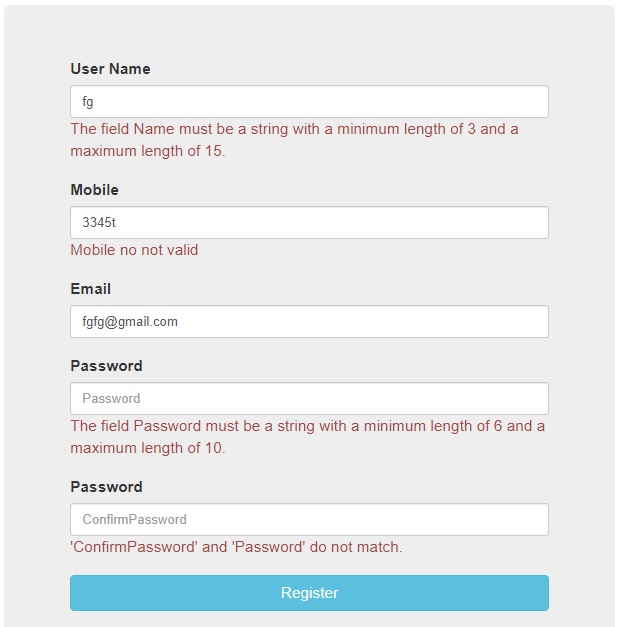Click the 'User Name' field label
Image resolution: width=619 pixels, height=627 pixels.
(111, 69)
